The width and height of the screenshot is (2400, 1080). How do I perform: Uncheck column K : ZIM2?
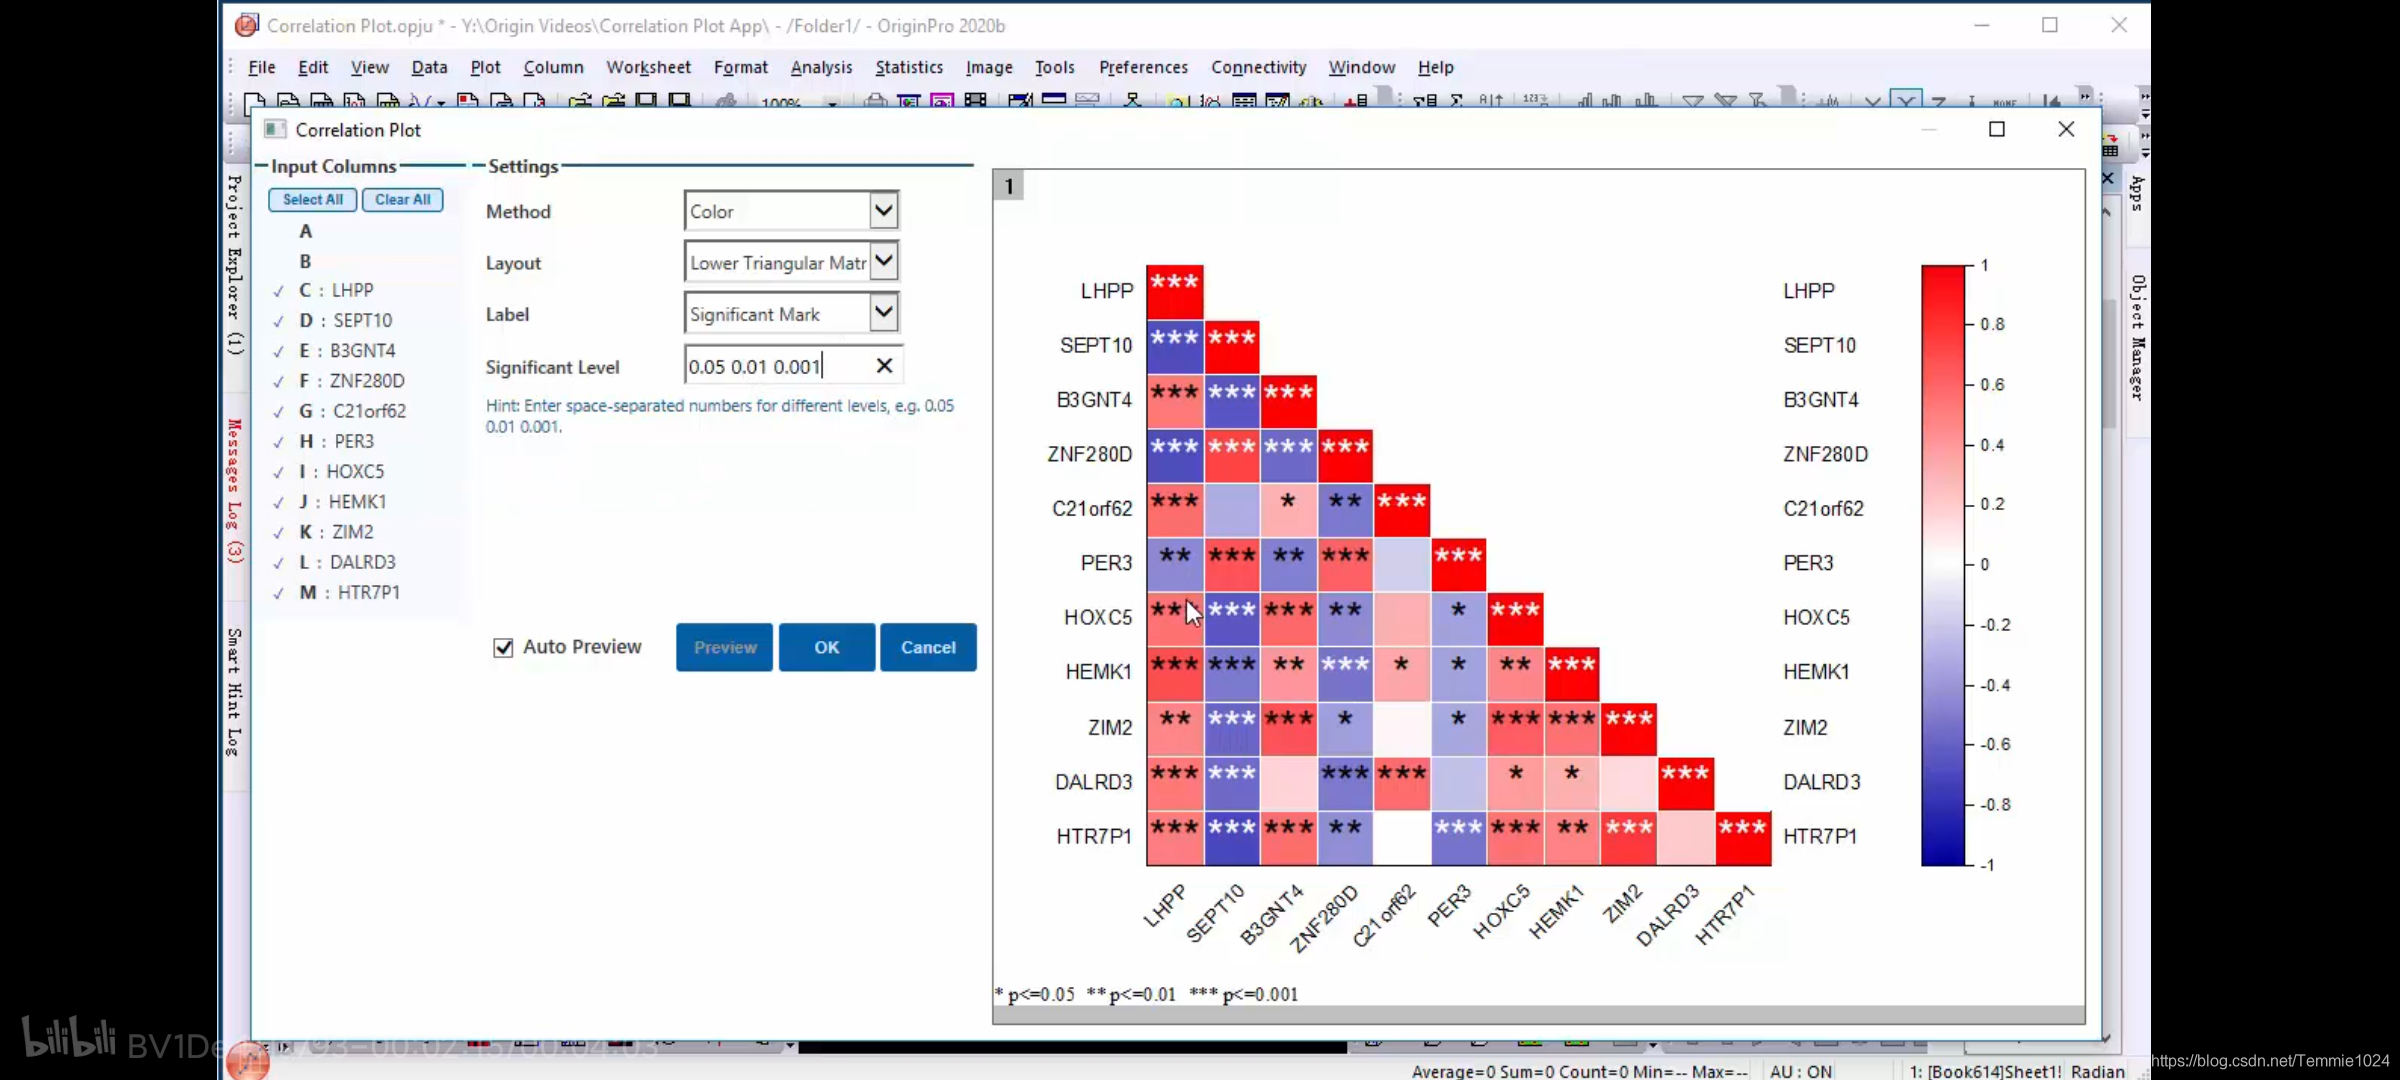coord(279,532)
